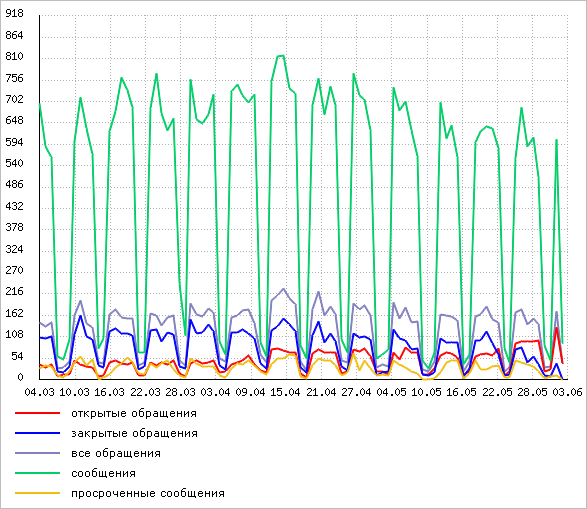Click the 54 y-axis value label
This screenshot has width=587, height=509.
tap(17, 356)
